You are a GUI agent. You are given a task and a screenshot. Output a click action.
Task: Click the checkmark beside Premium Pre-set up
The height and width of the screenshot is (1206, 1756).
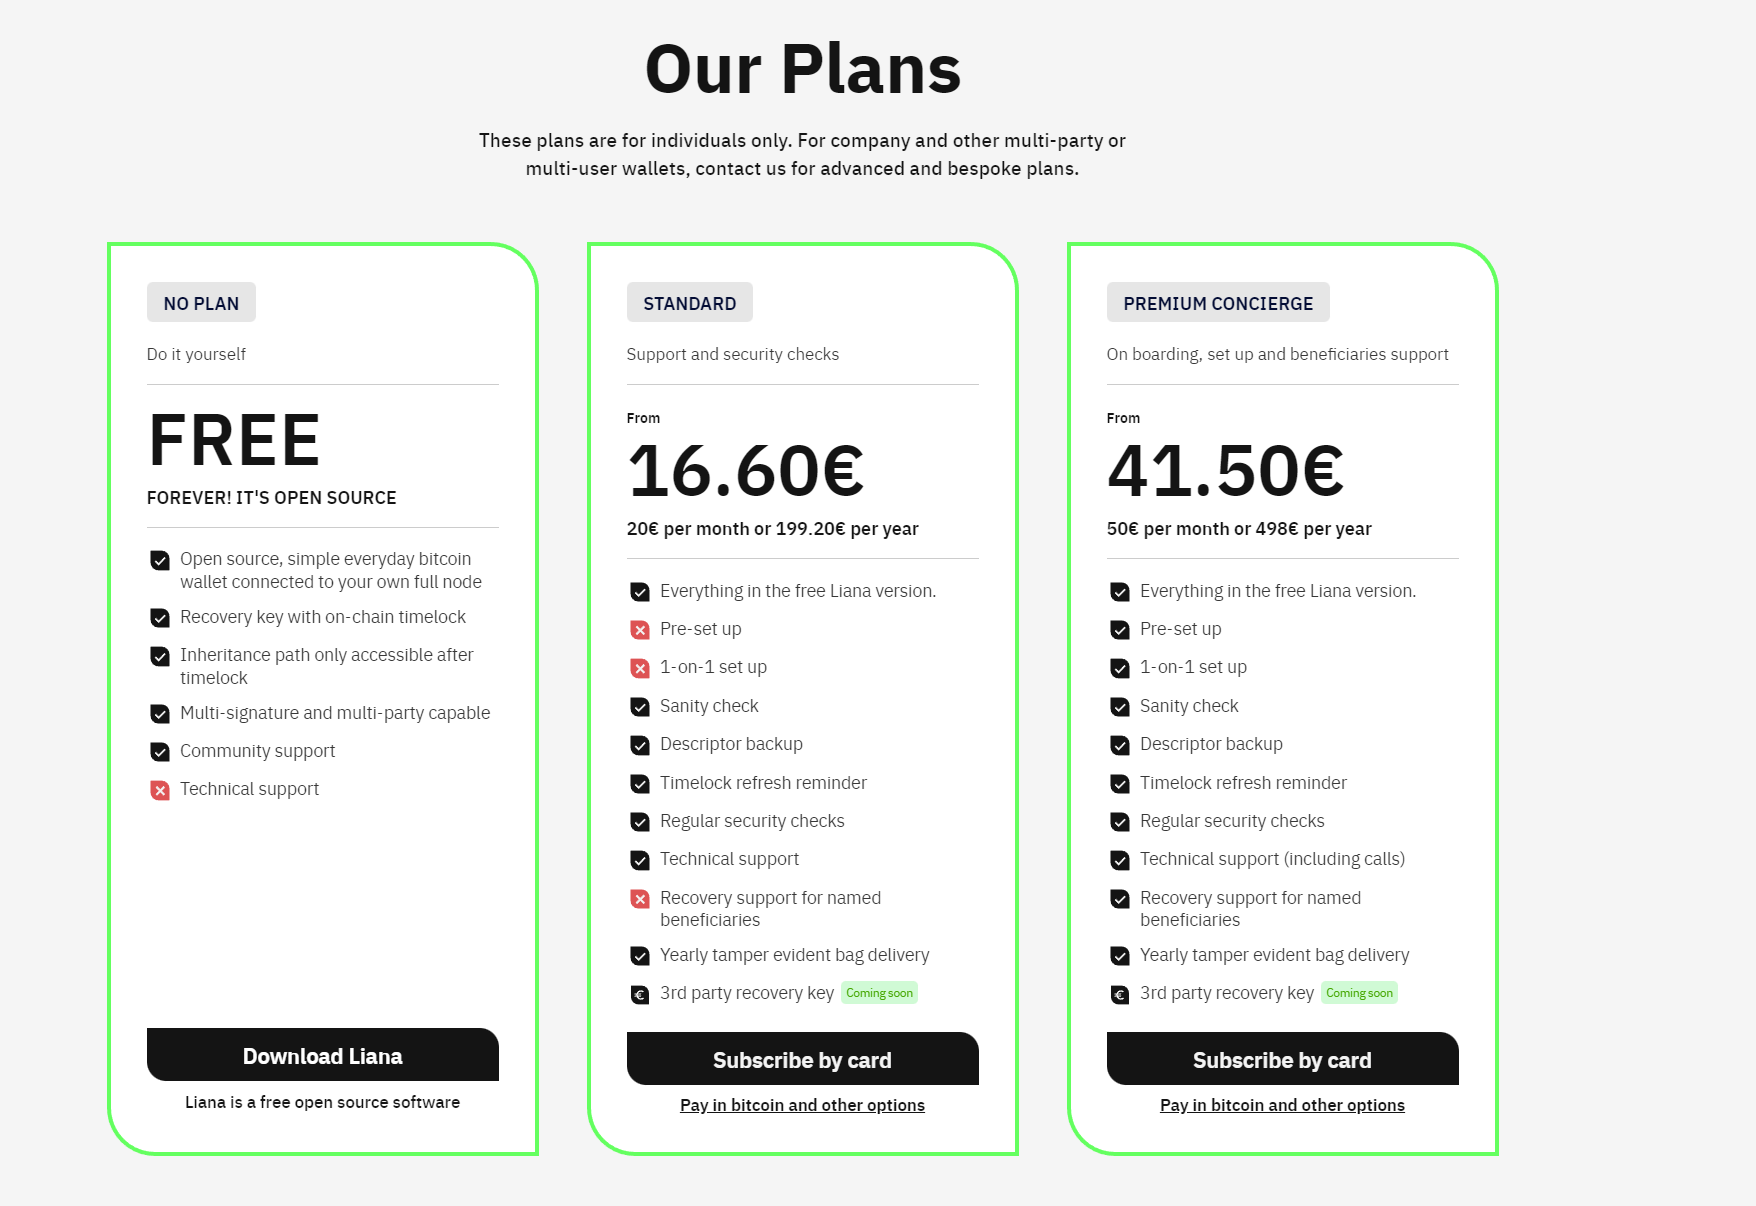click(1120, 630)
